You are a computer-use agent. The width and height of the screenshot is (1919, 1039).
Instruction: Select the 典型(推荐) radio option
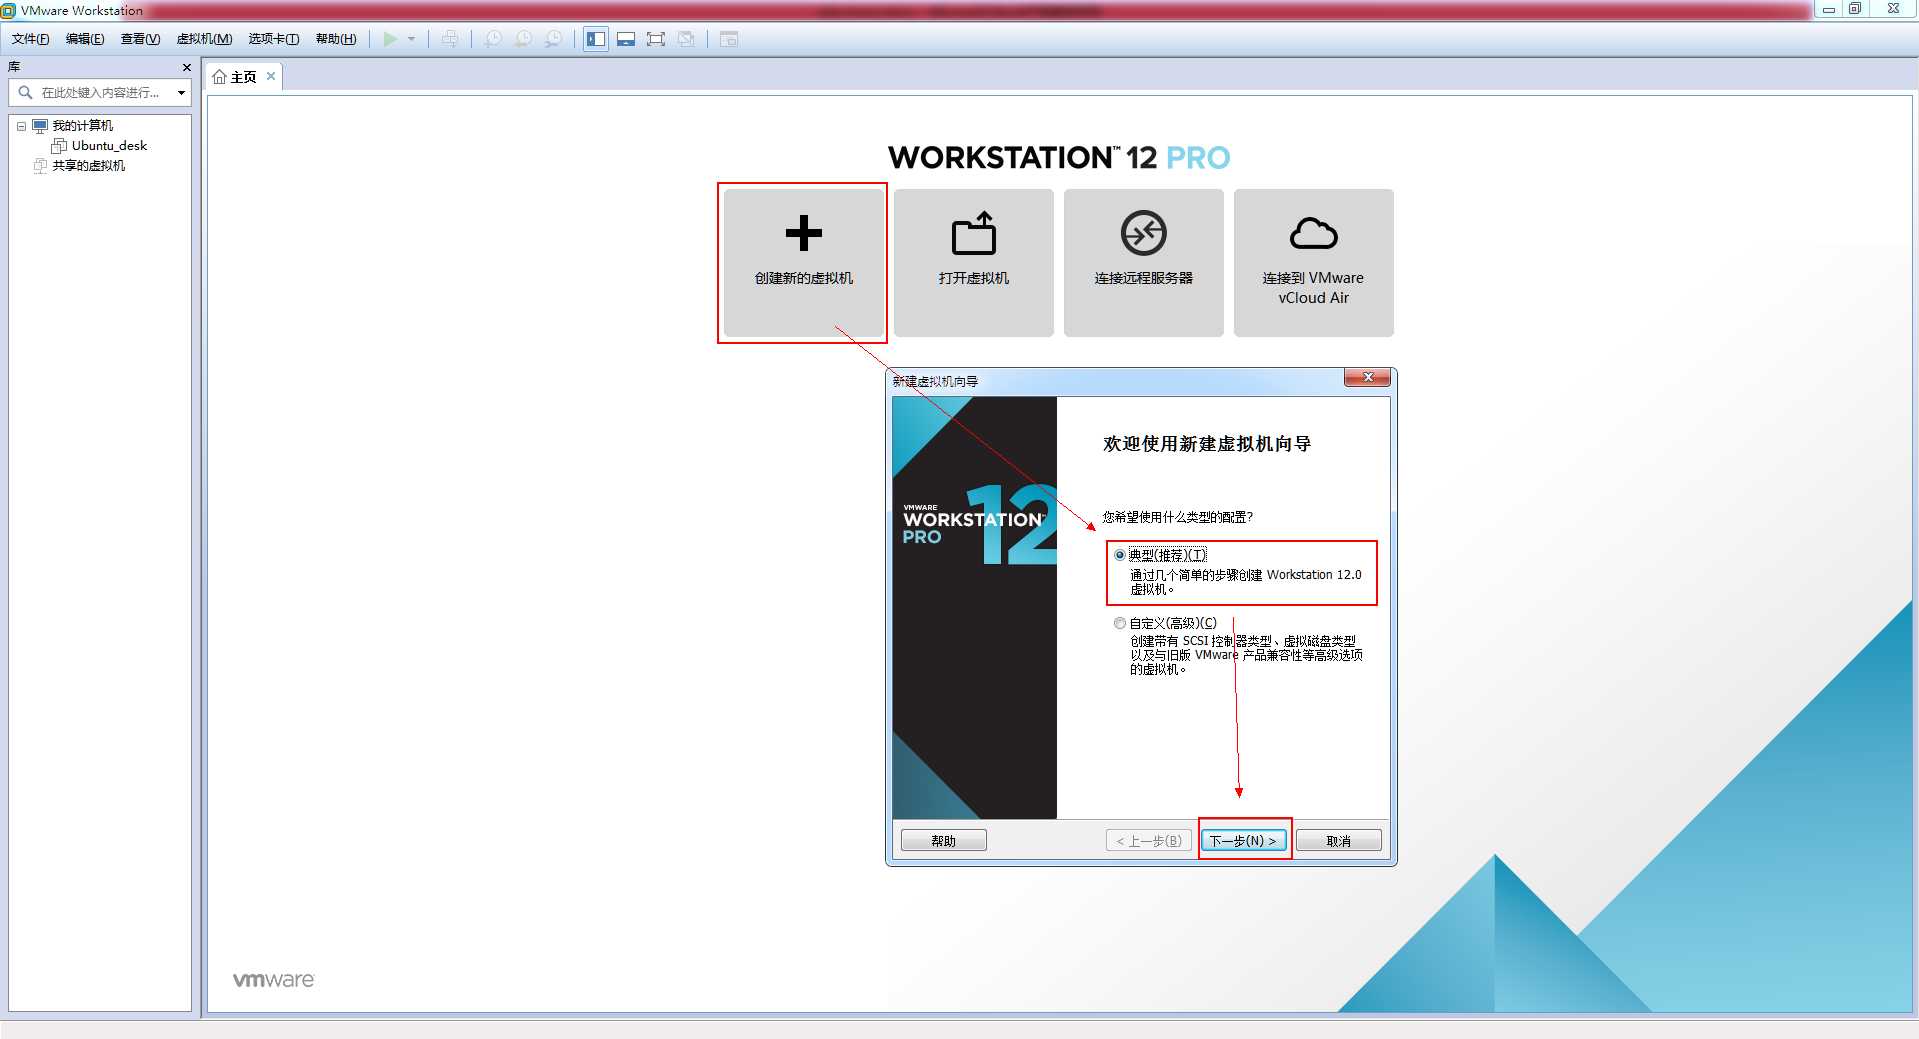[x=1120, y=555]
